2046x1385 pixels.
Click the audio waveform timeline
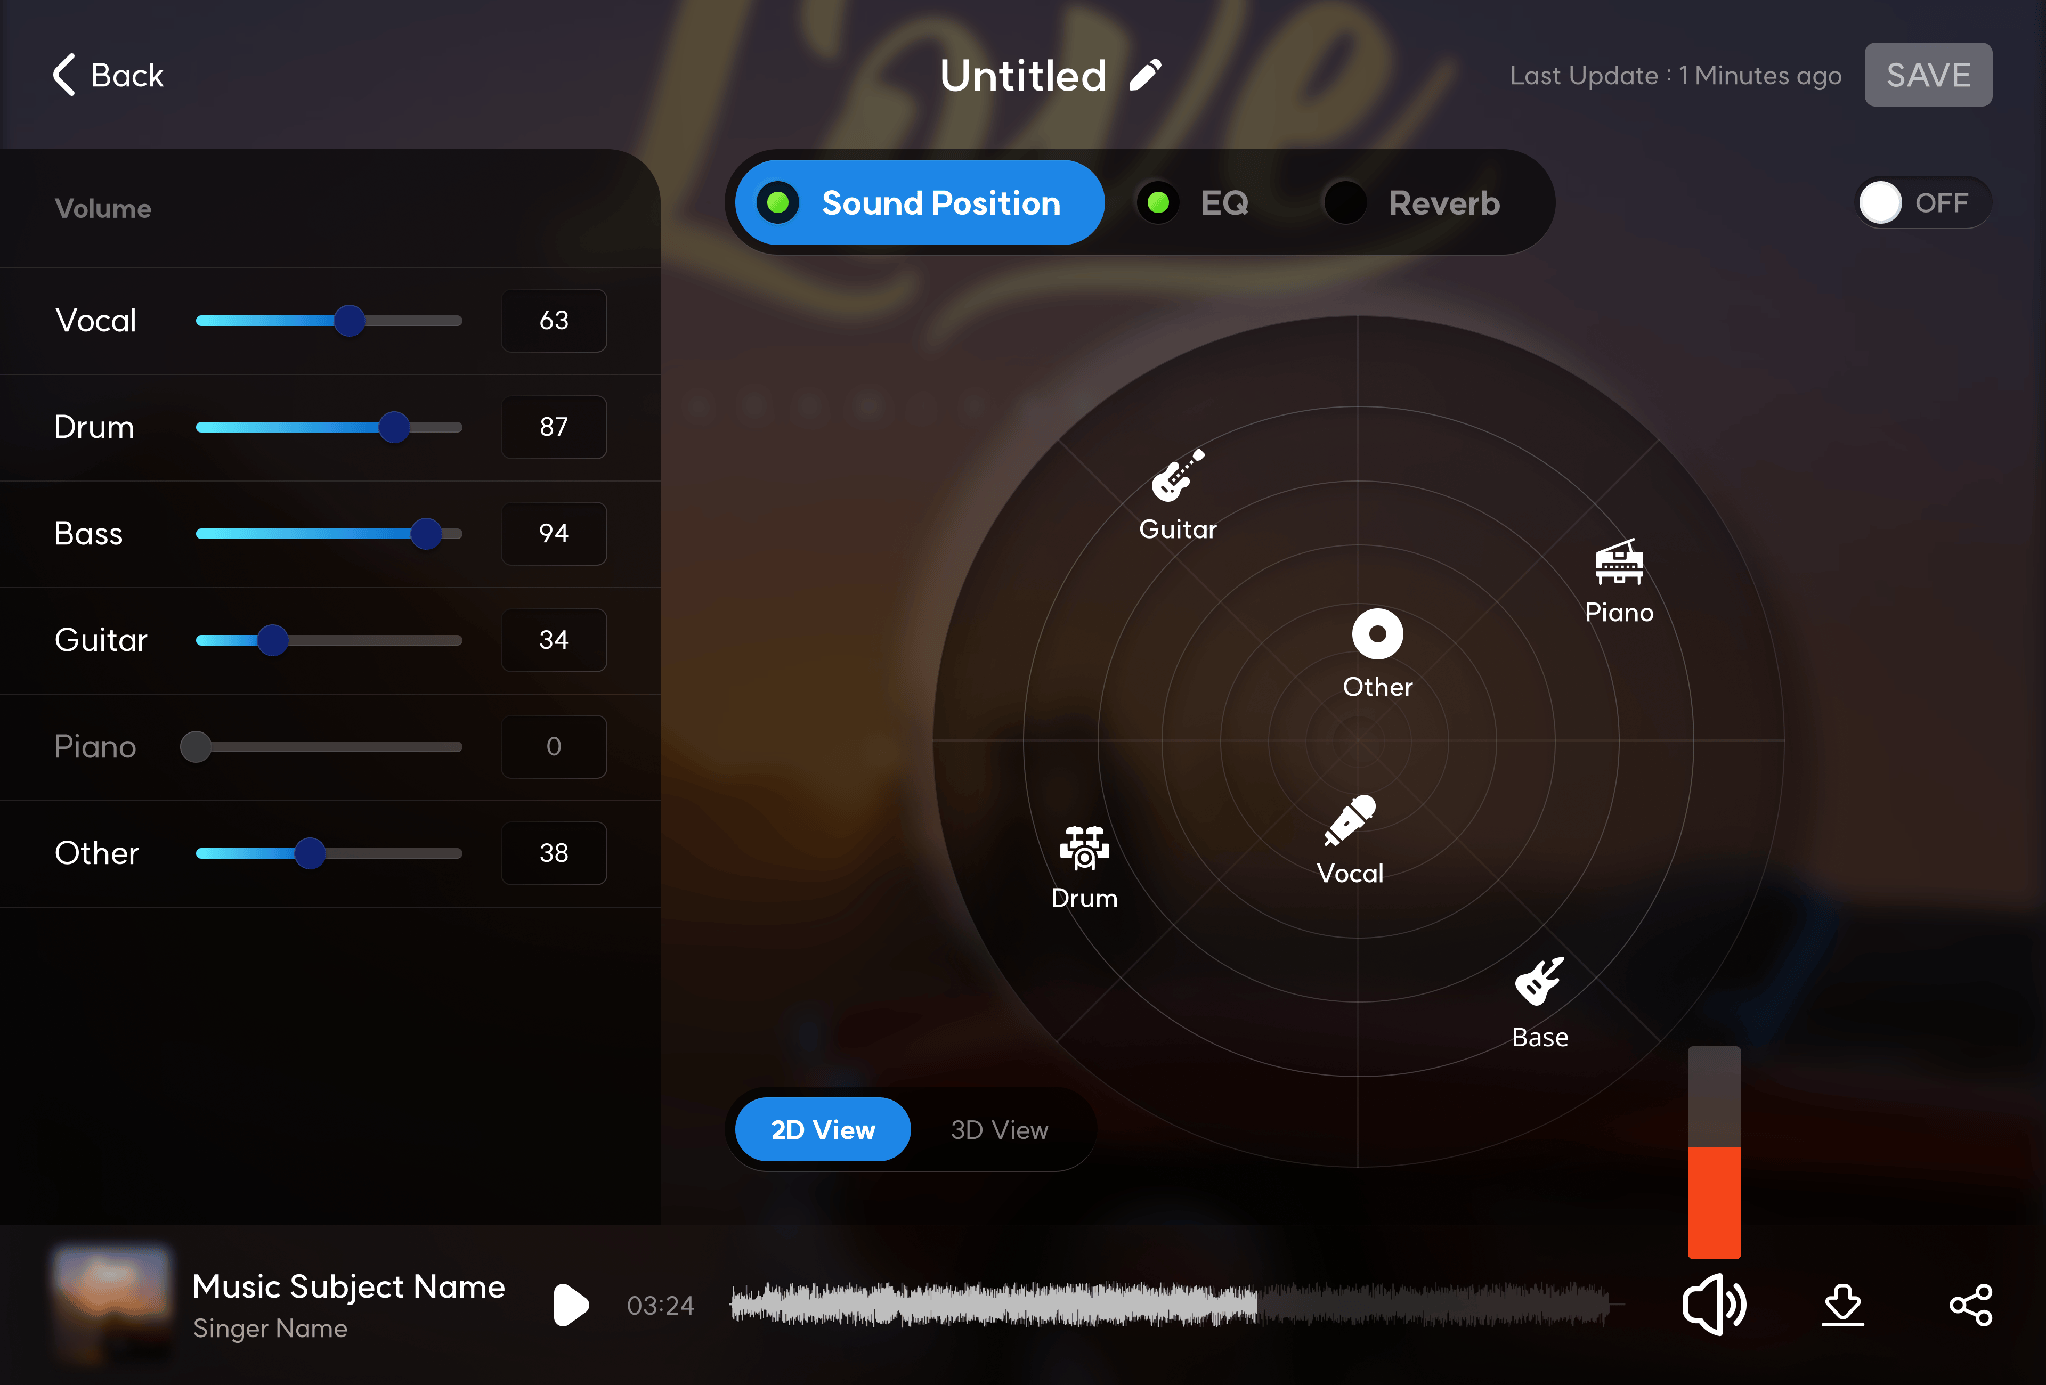pyautogui.click(x=1176, y=1304)
